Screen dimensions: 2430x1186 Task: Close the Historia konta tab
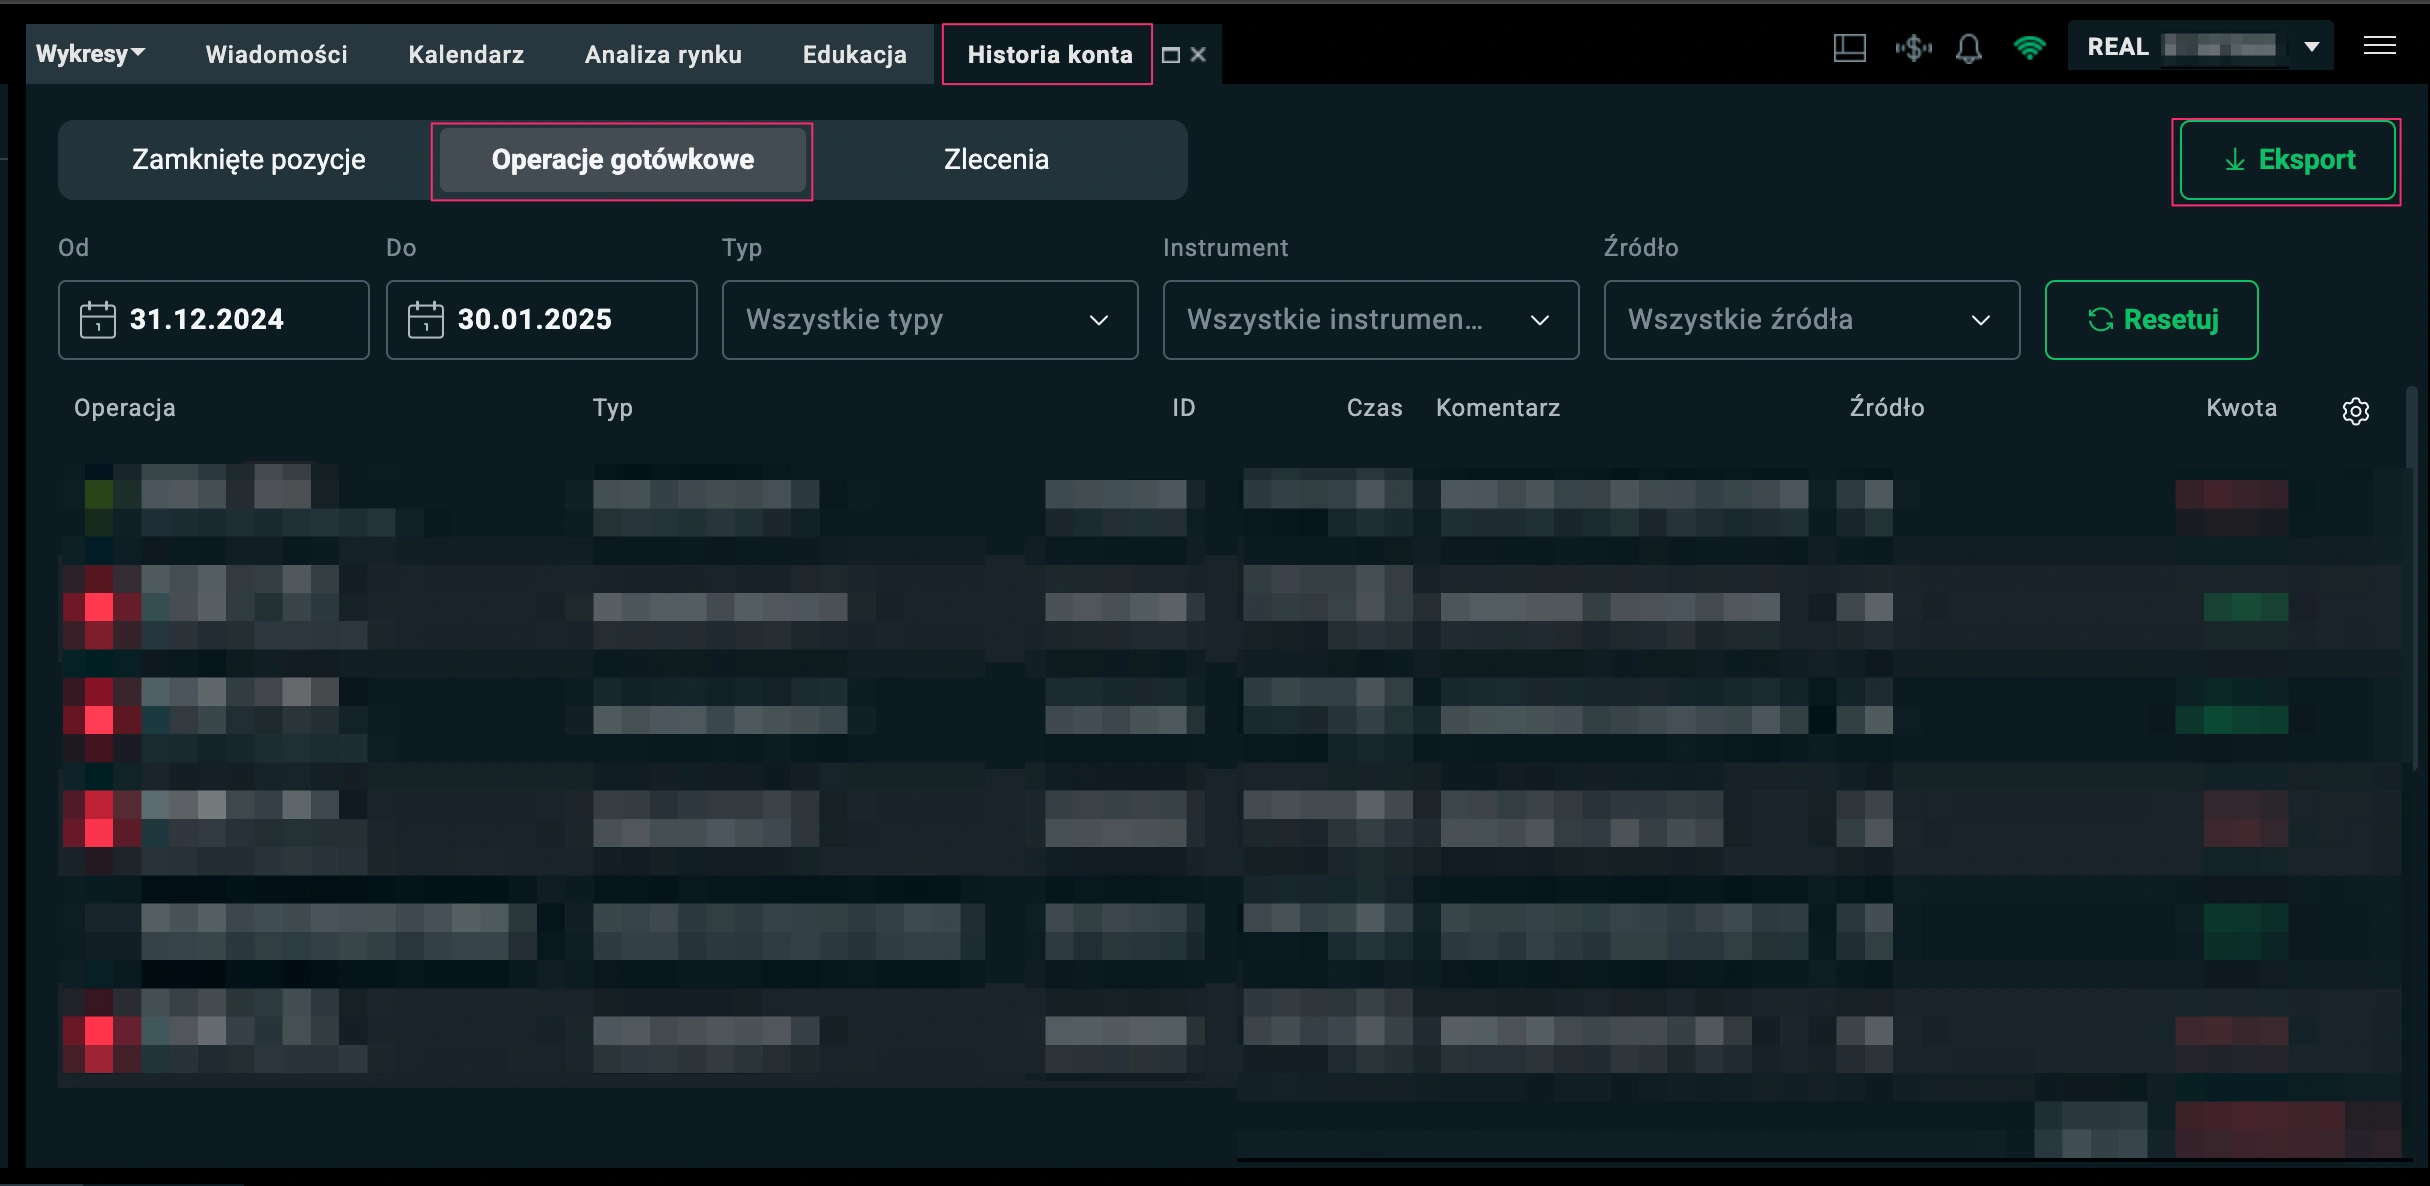pos(1198,55)
